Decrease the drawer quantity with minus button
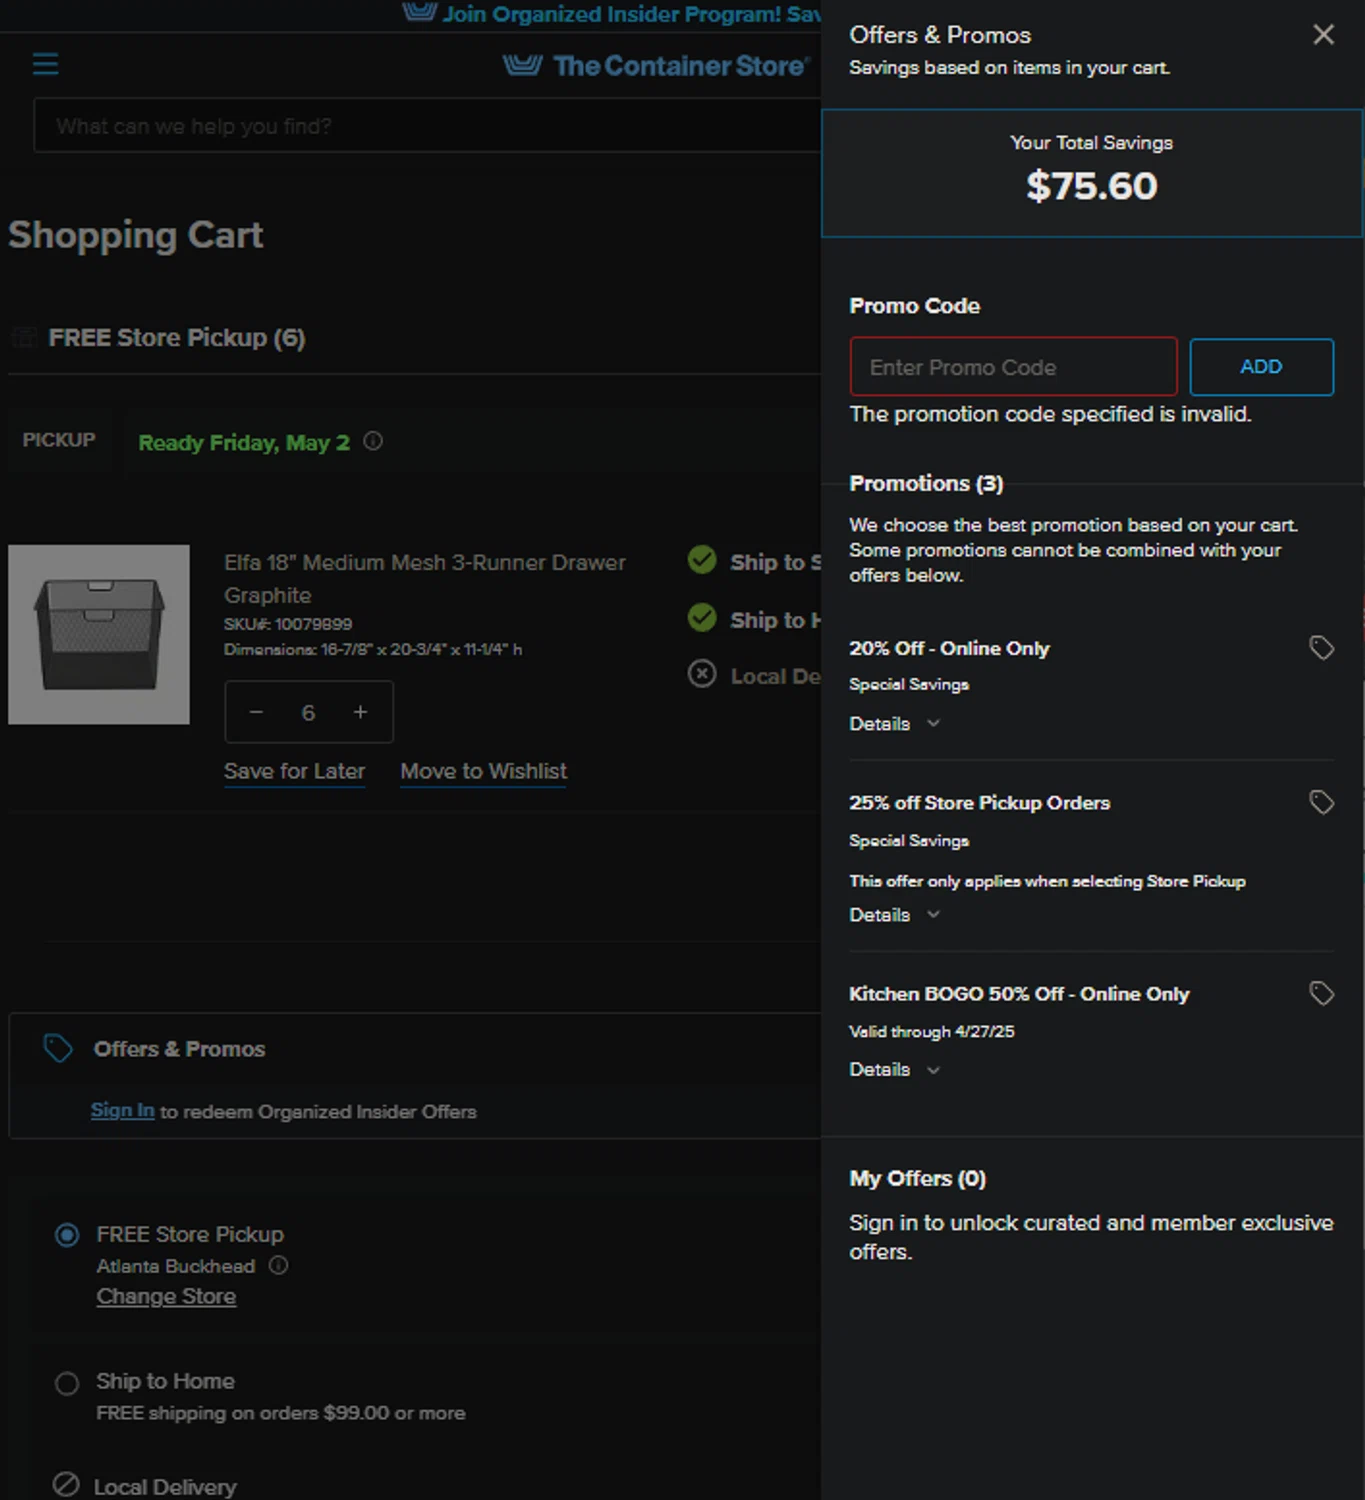Screen dimensions: 1365x1500 [256, 712]
